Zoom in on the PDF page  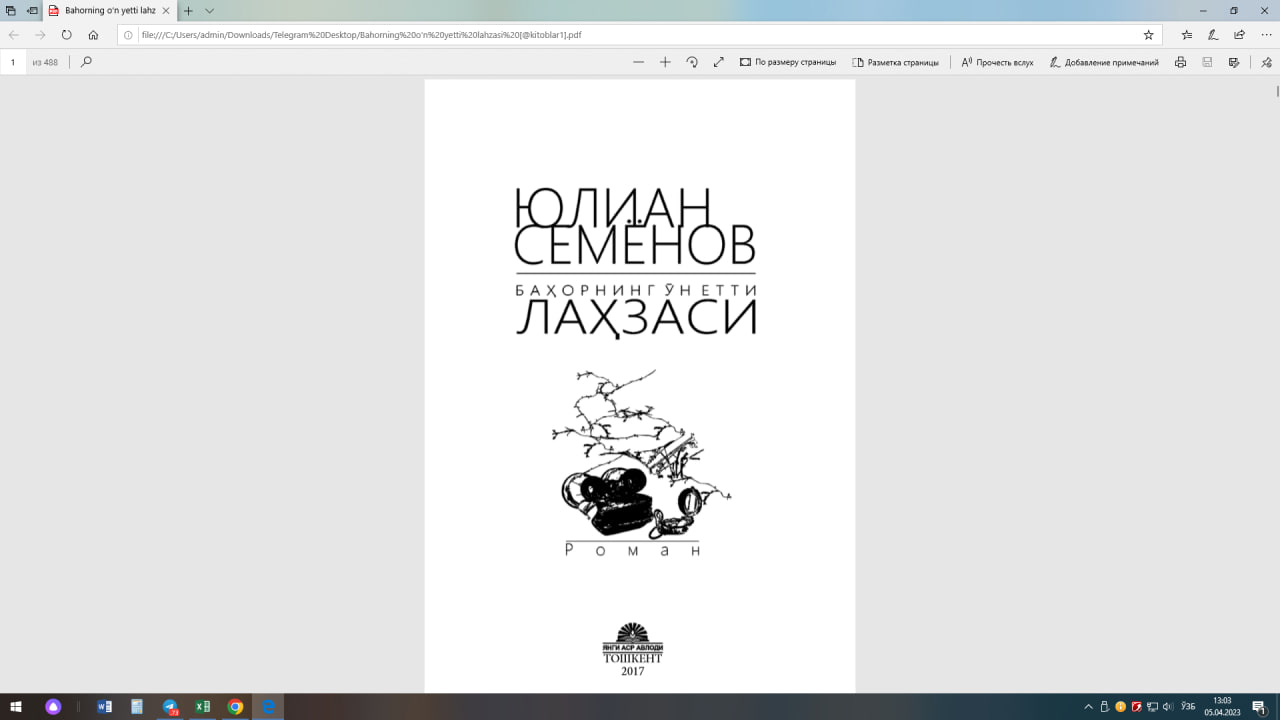[x=665, y=61]
